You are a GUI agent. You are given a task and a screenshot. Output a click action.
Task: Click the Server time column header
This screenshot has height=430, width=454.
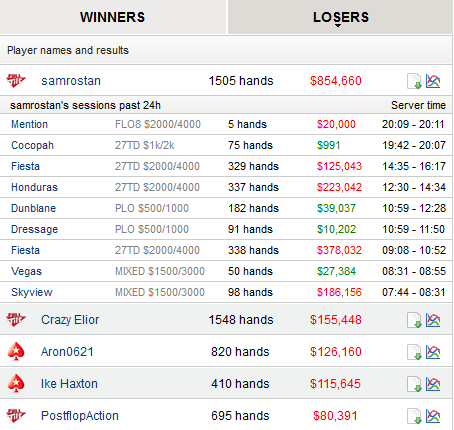pos(418,105)
